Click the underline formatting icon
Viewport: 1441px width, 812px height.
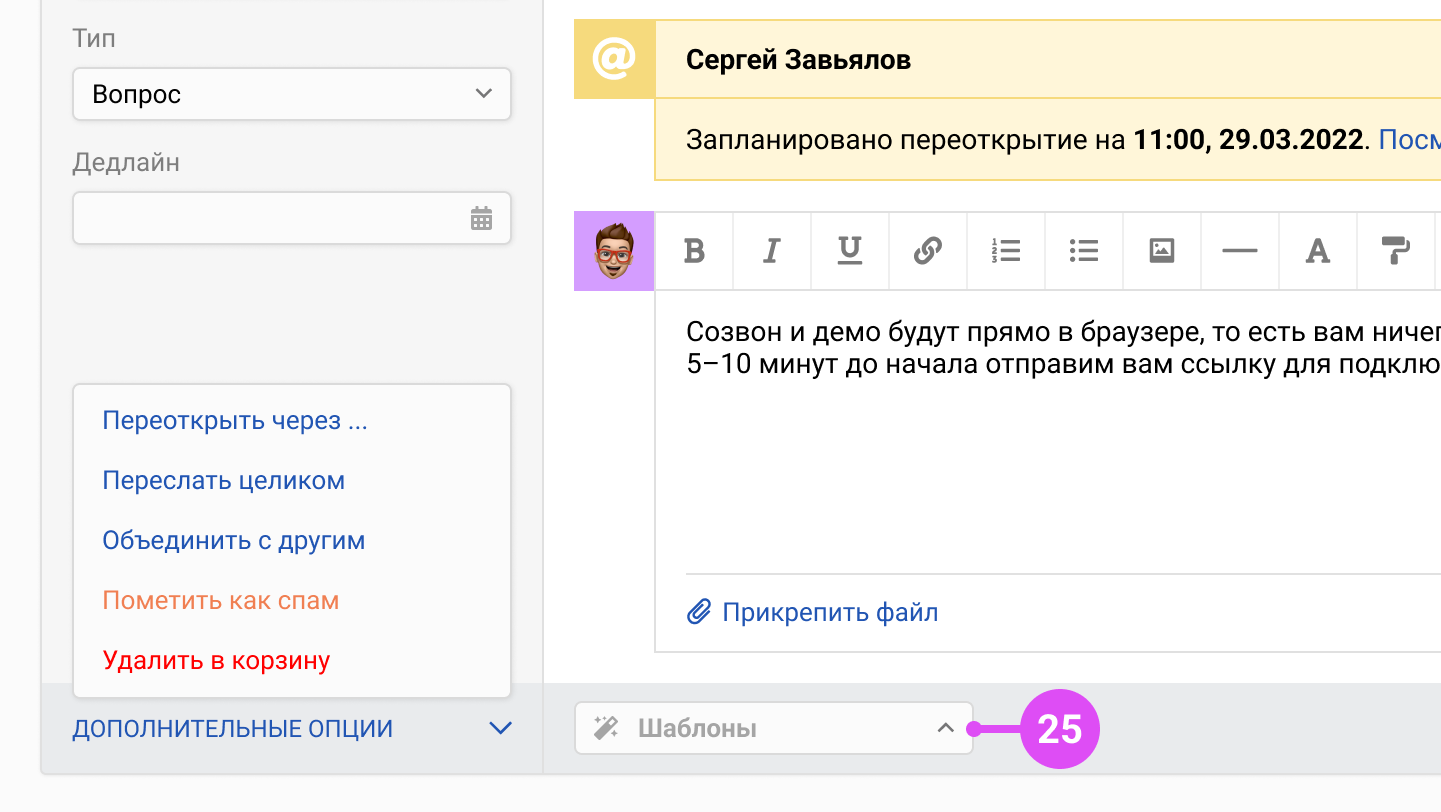(x=849, y=251)
